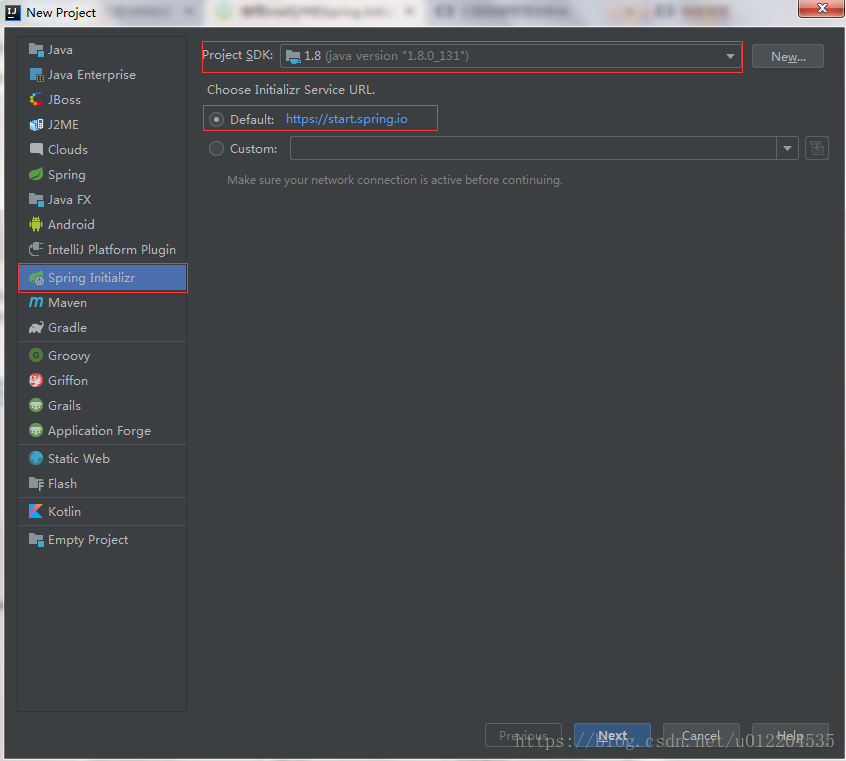
Task: Choose Empty Project entry
Action: click(x=102, y=540)
